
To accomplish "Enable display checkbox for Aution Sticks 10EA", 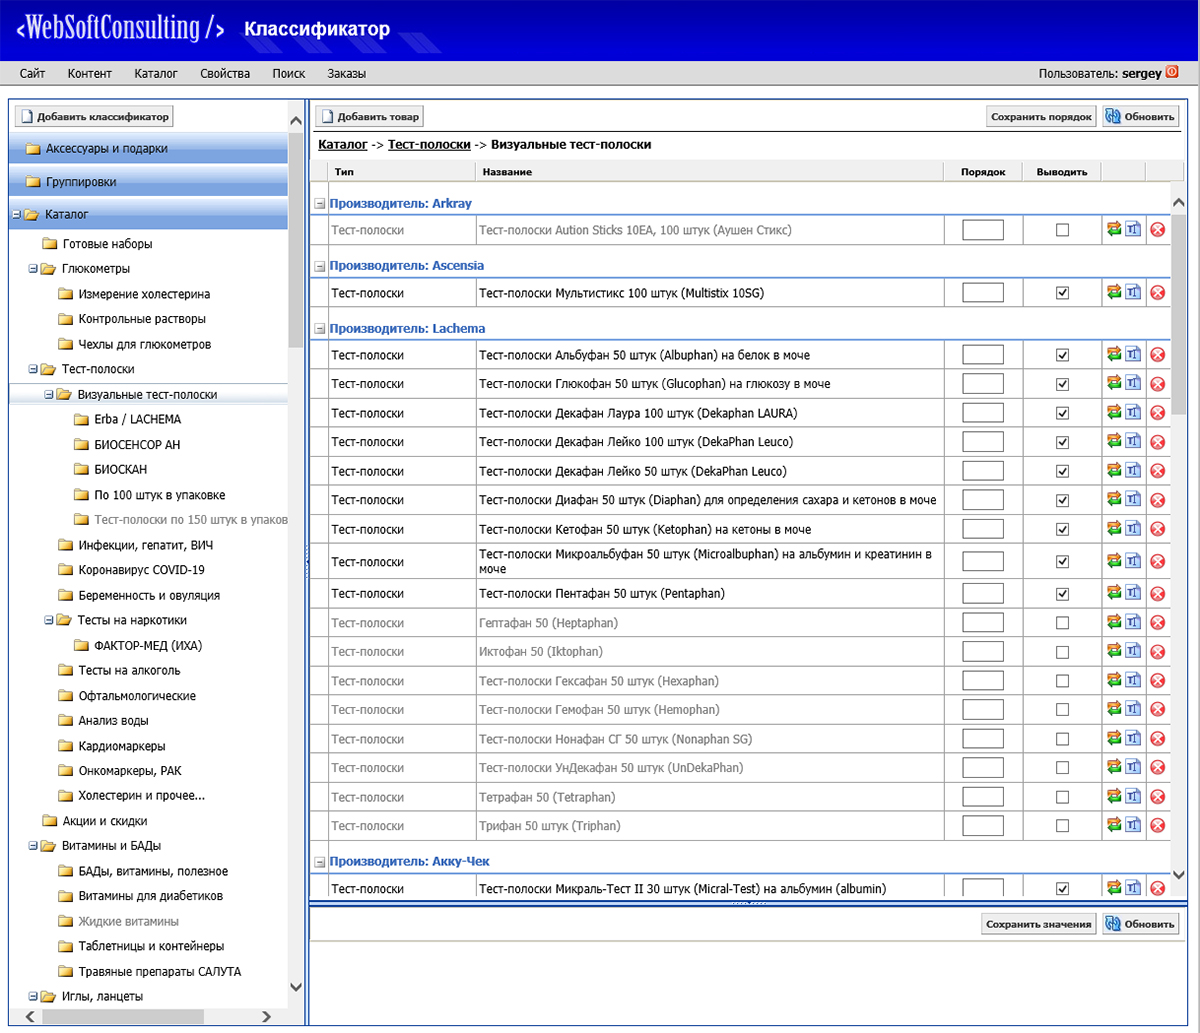I will pyautogui.click(x=1062, y=230).
